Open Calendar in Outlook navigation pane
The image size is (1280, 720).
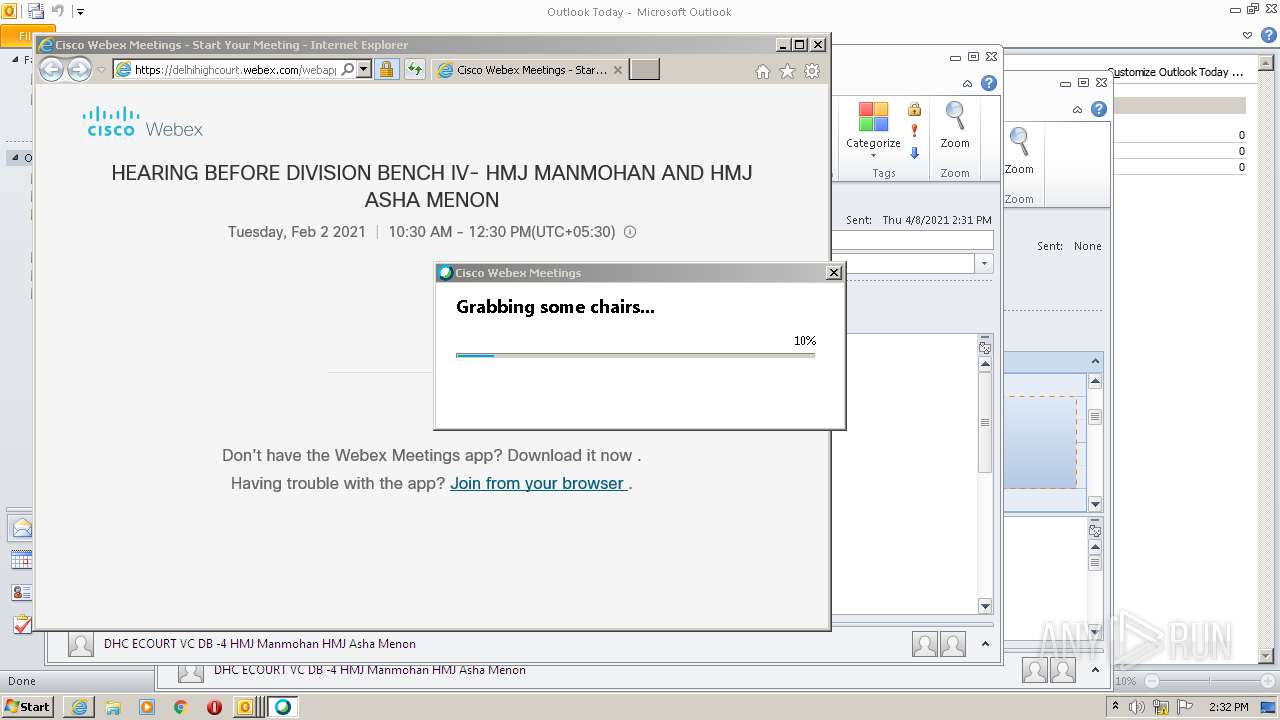pyautogui.click(x=21, y=560)
